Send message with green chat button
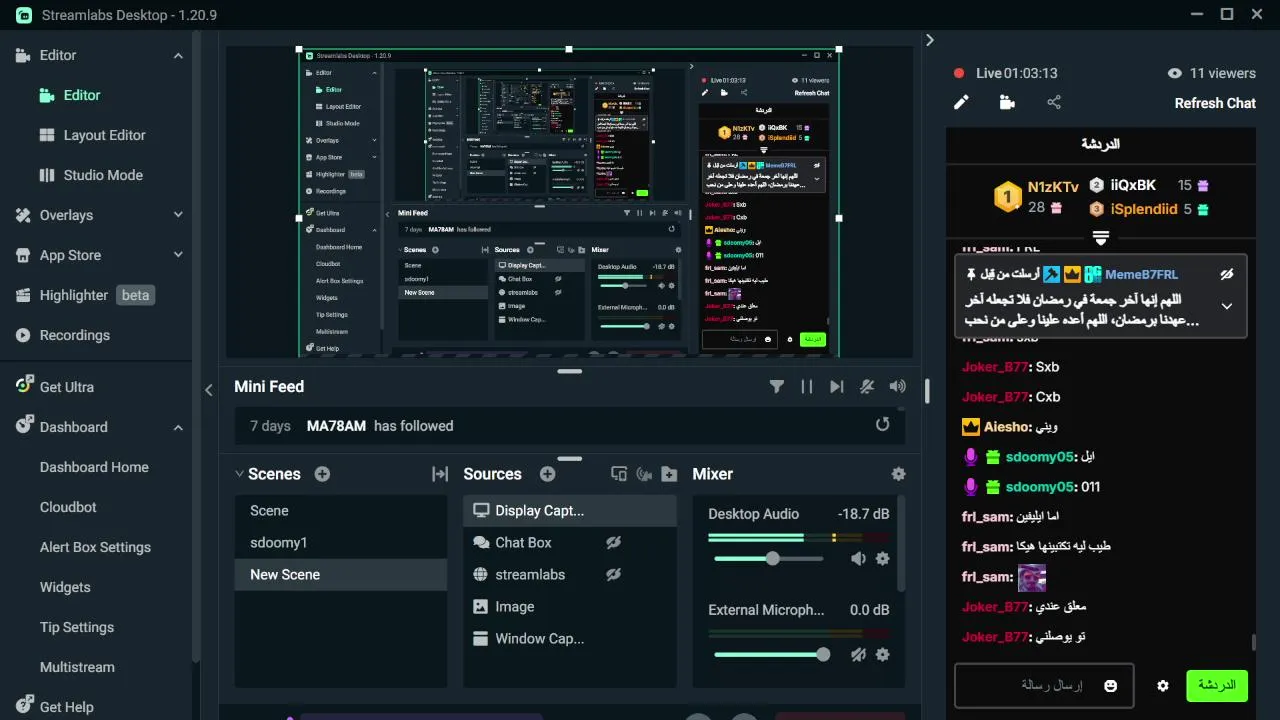 [1217, 685]
